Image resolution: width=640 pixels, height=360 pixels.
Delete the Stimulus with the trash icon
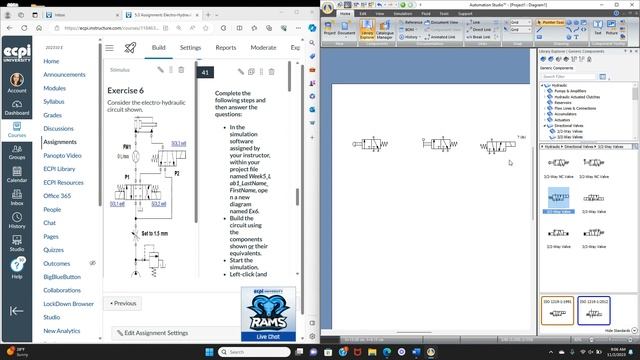click(181, 70)
